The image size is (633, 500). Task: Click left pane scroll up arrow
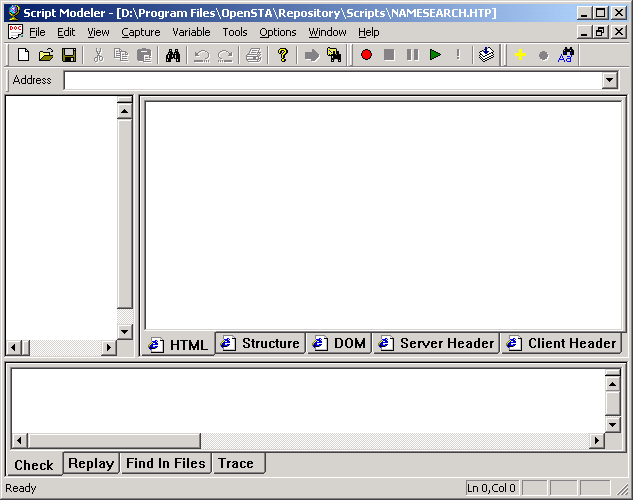coord(124,111)
